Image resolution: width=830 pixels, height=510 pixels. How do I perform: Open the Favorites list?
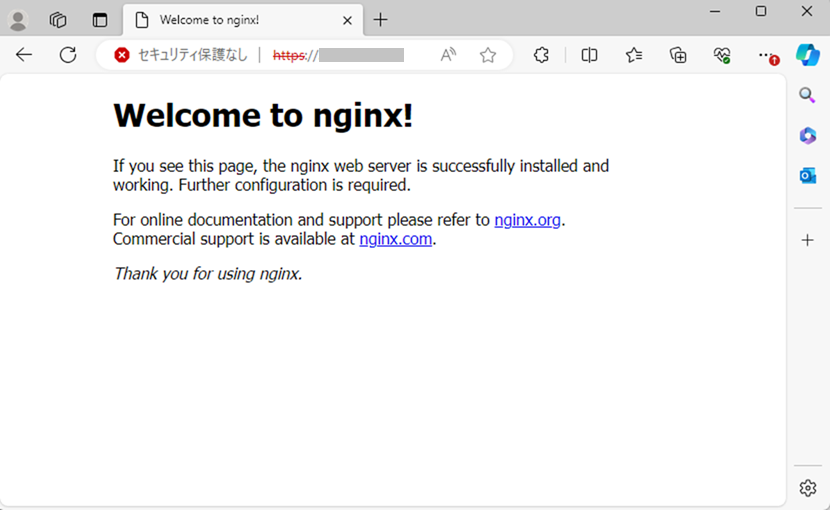point(634,55)
